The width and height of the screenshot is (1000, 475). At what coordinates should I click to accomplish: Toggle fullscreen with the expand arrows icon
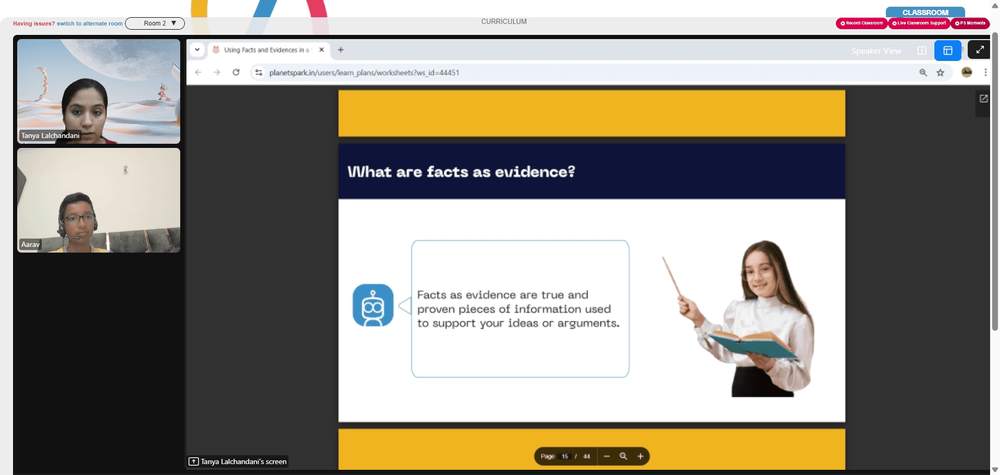[980, 50]
